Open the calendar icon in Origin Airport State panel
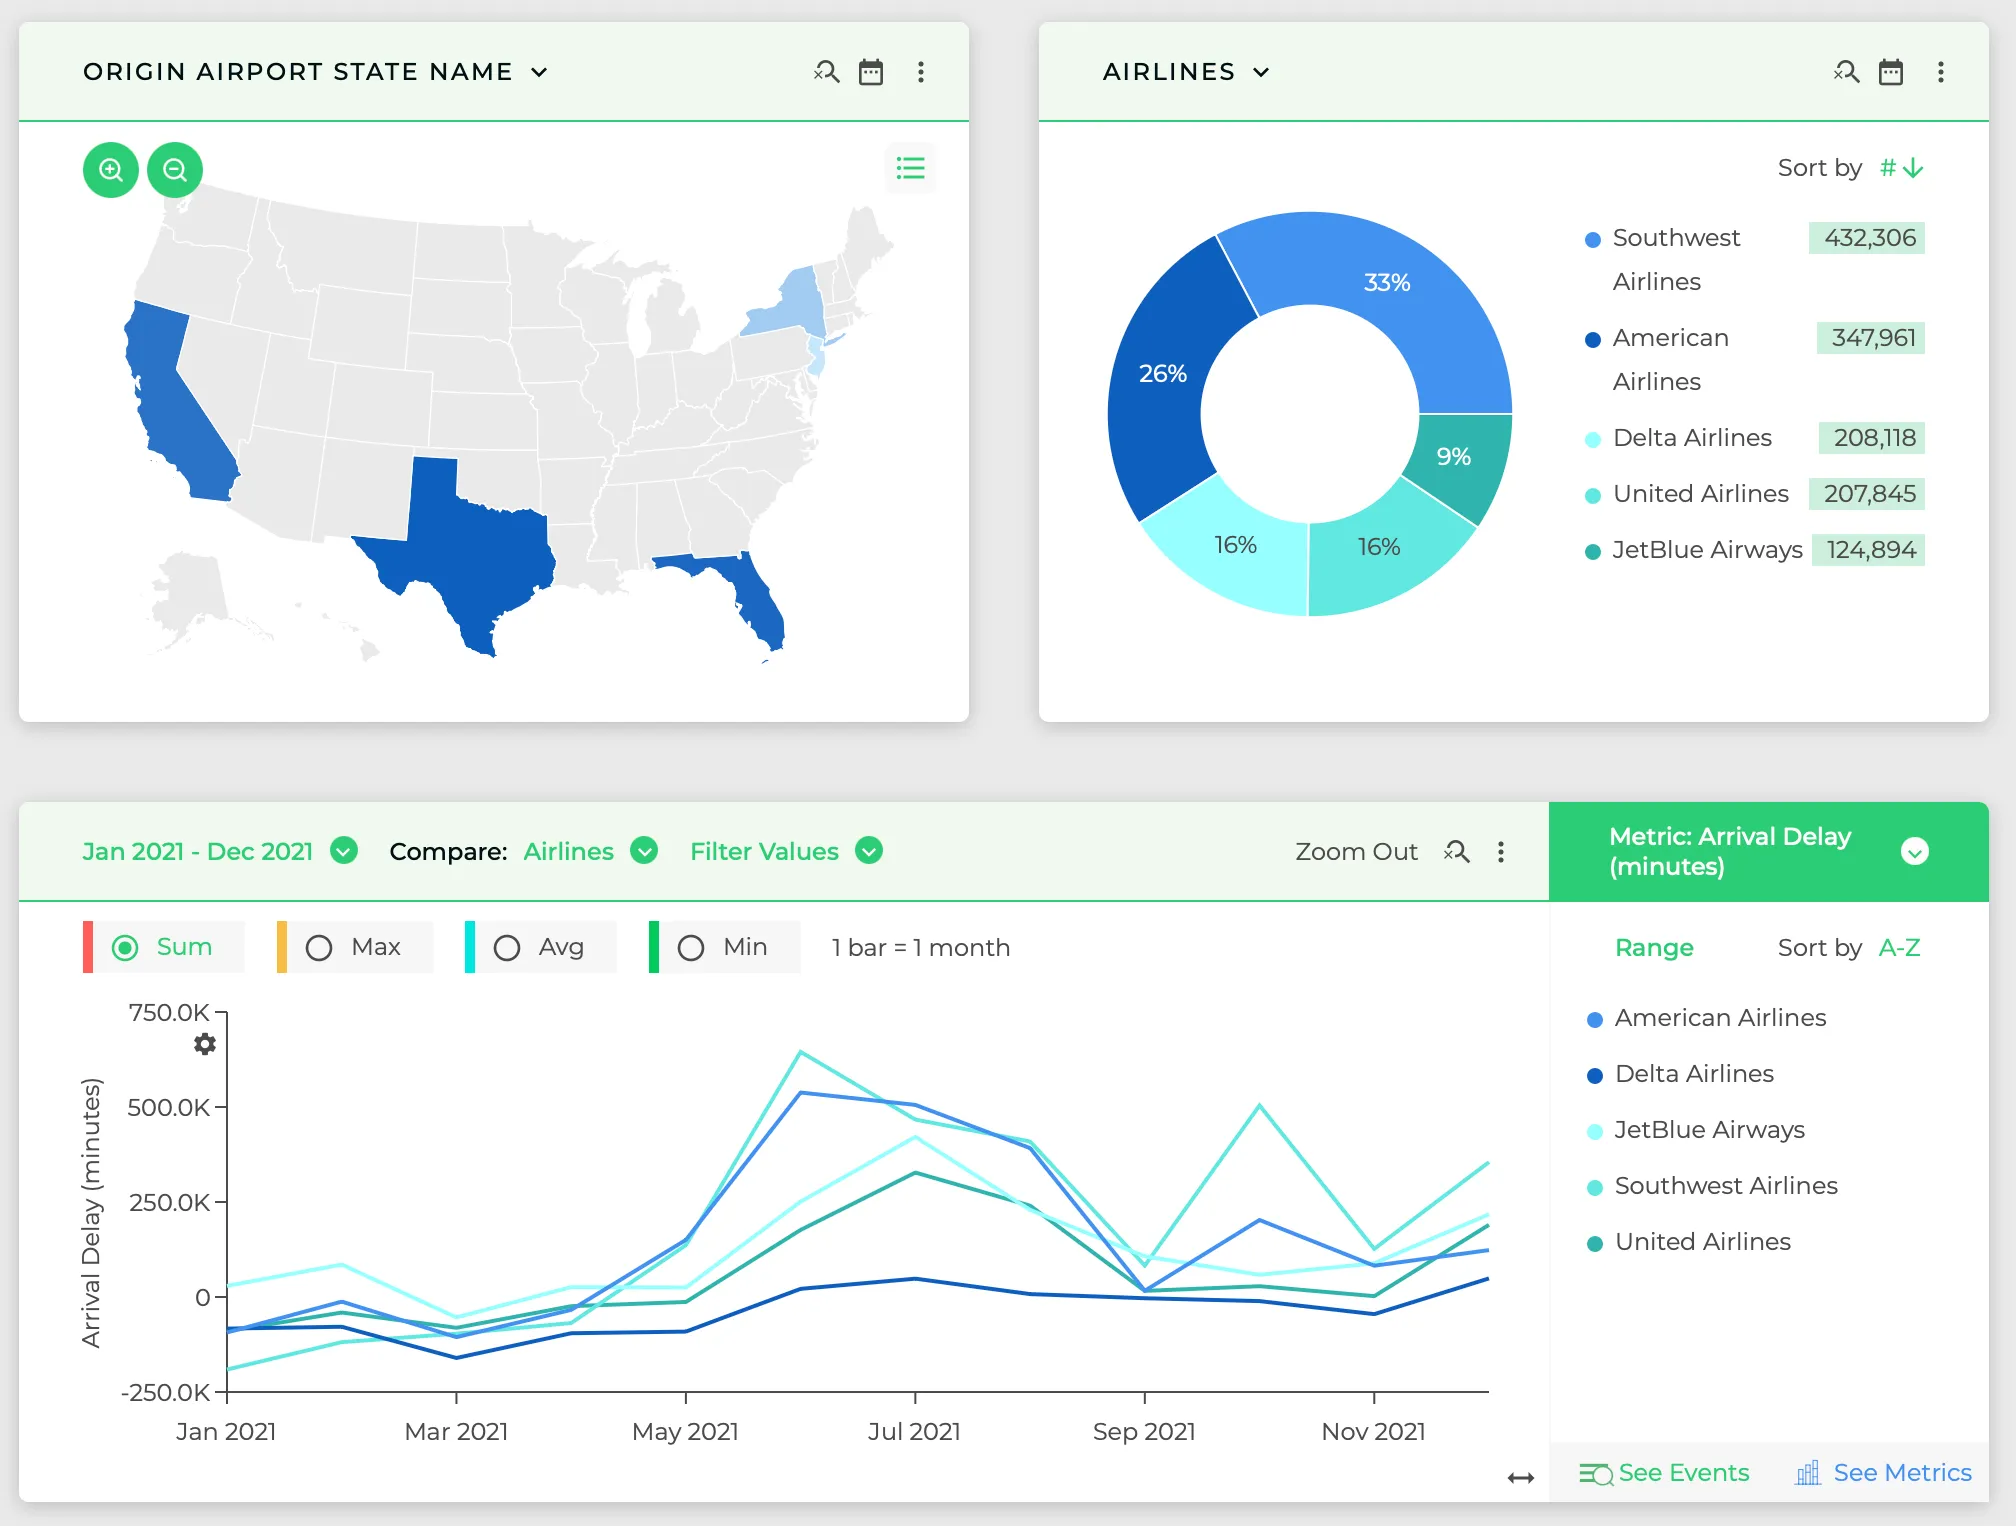2016x1526 pixels. pos(871,72)
